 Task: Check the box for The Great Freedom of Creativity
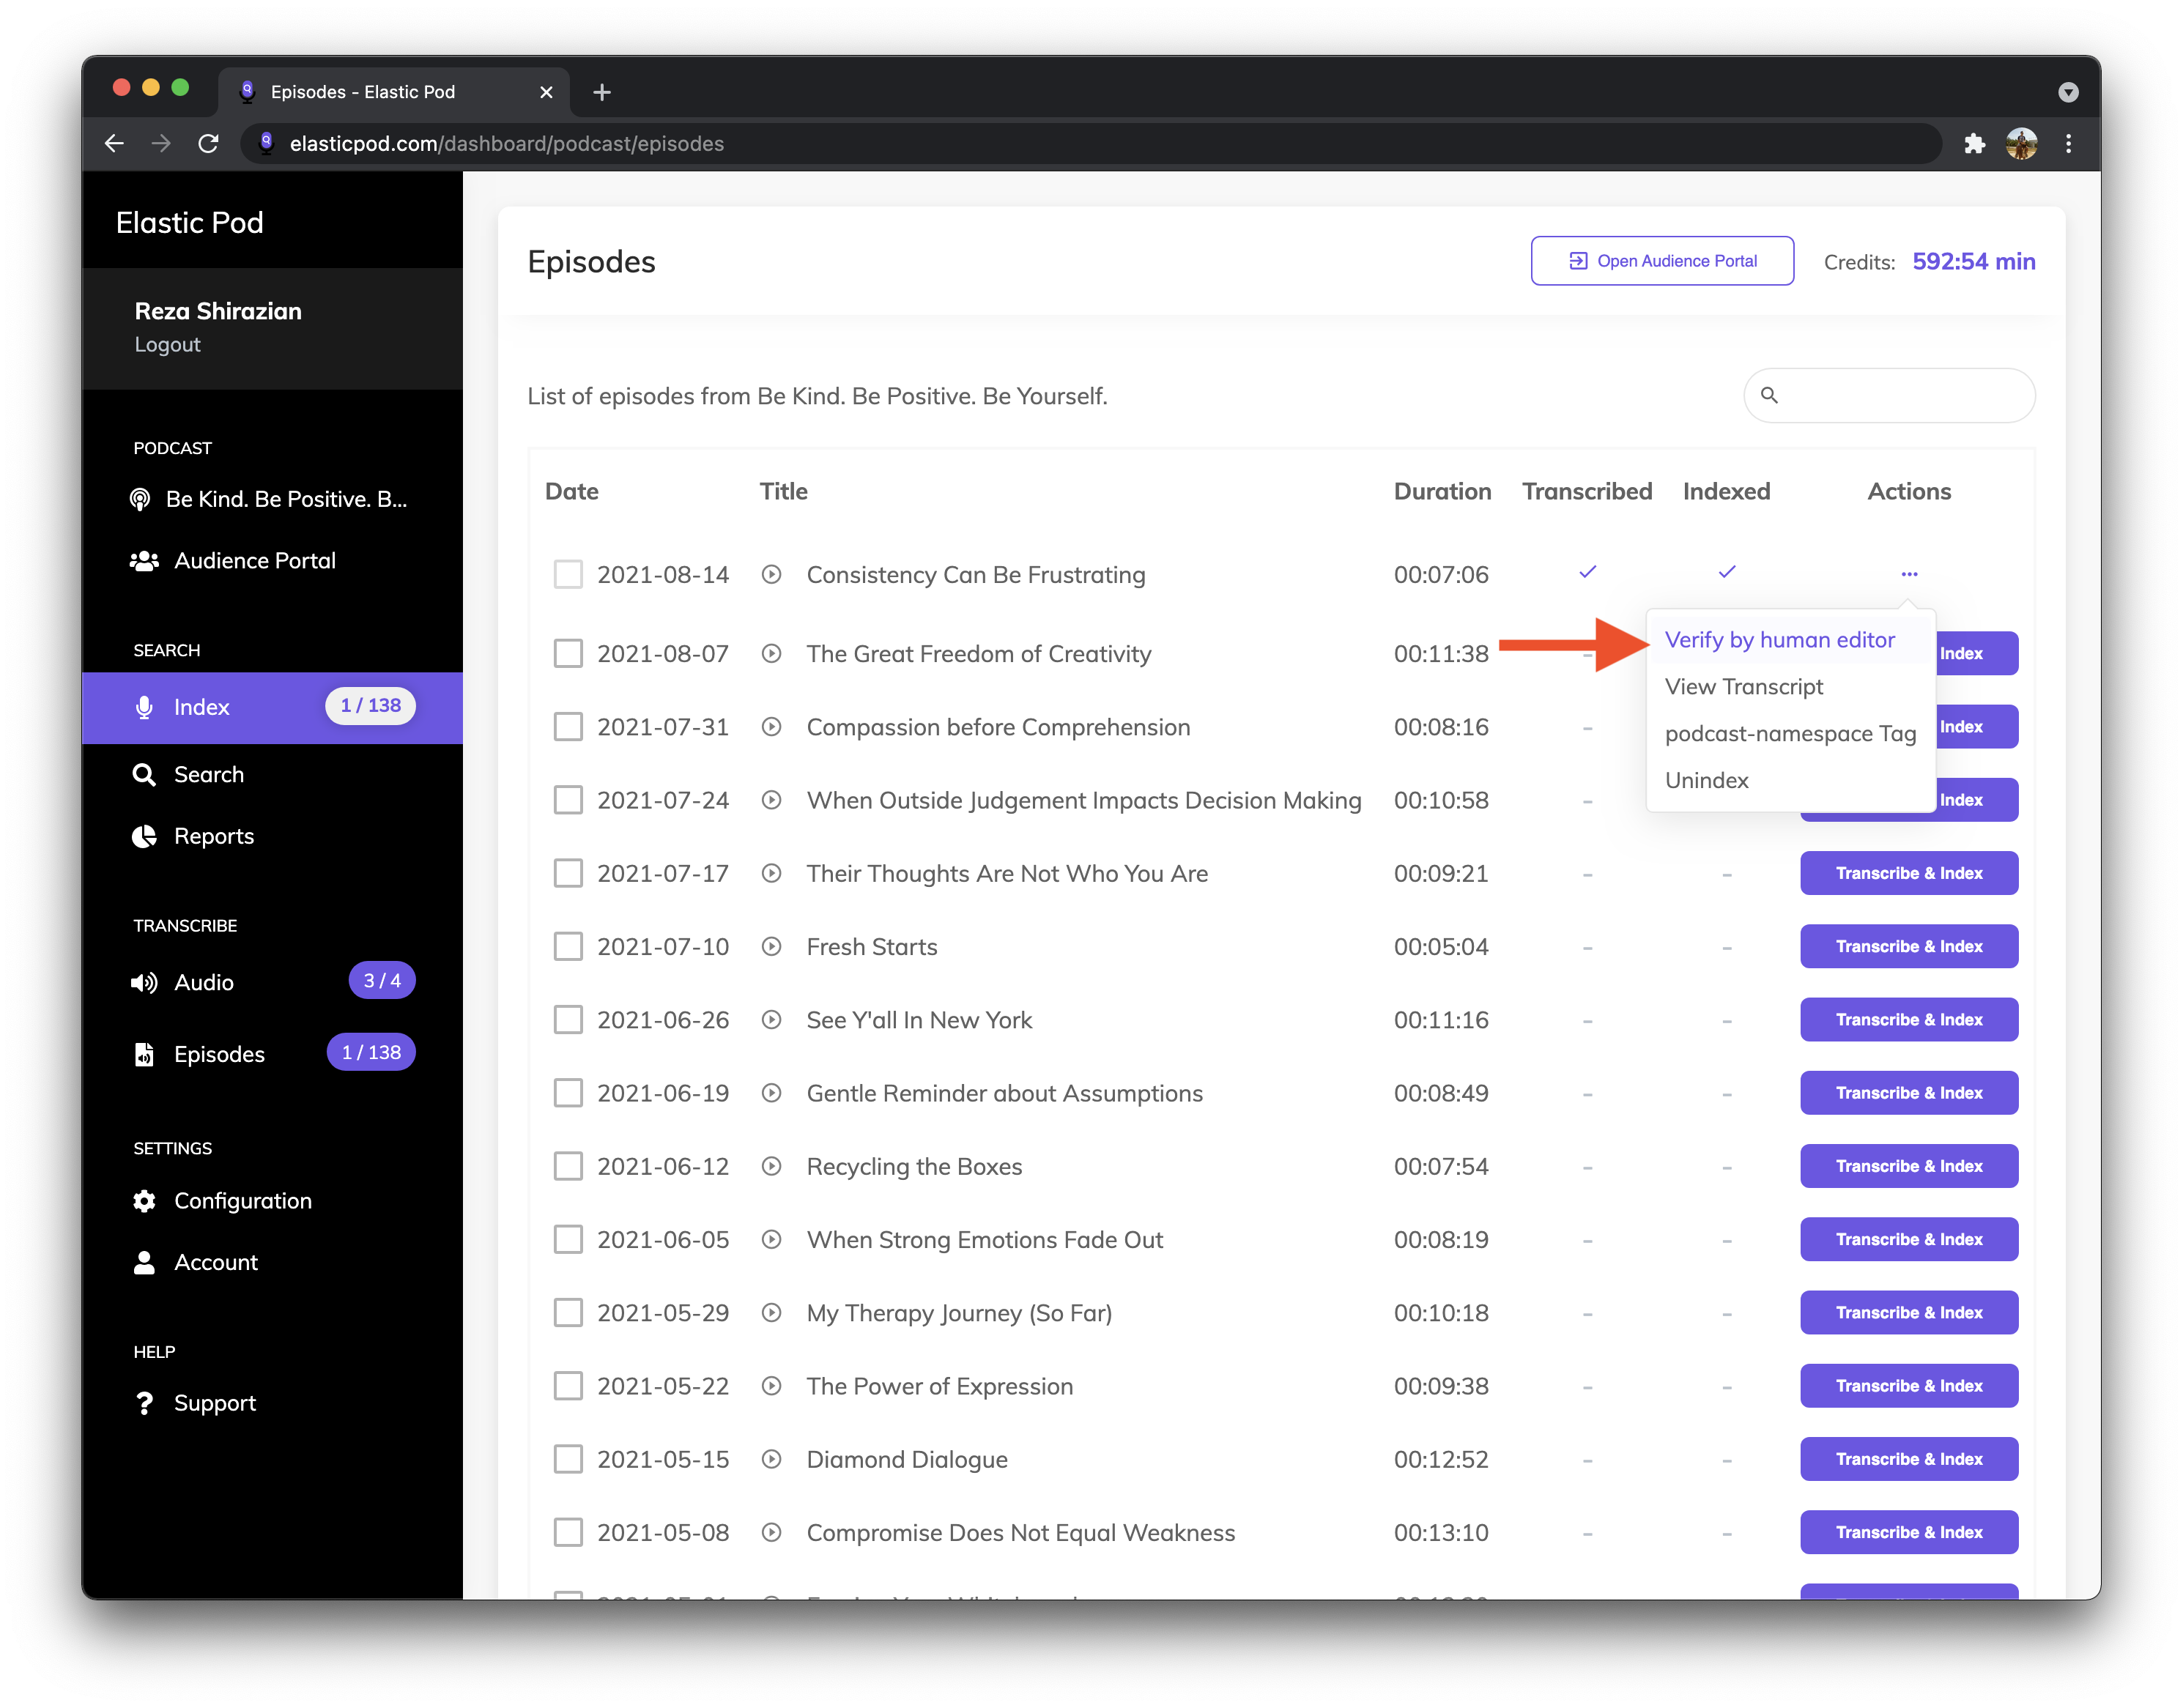pos(568,653)
